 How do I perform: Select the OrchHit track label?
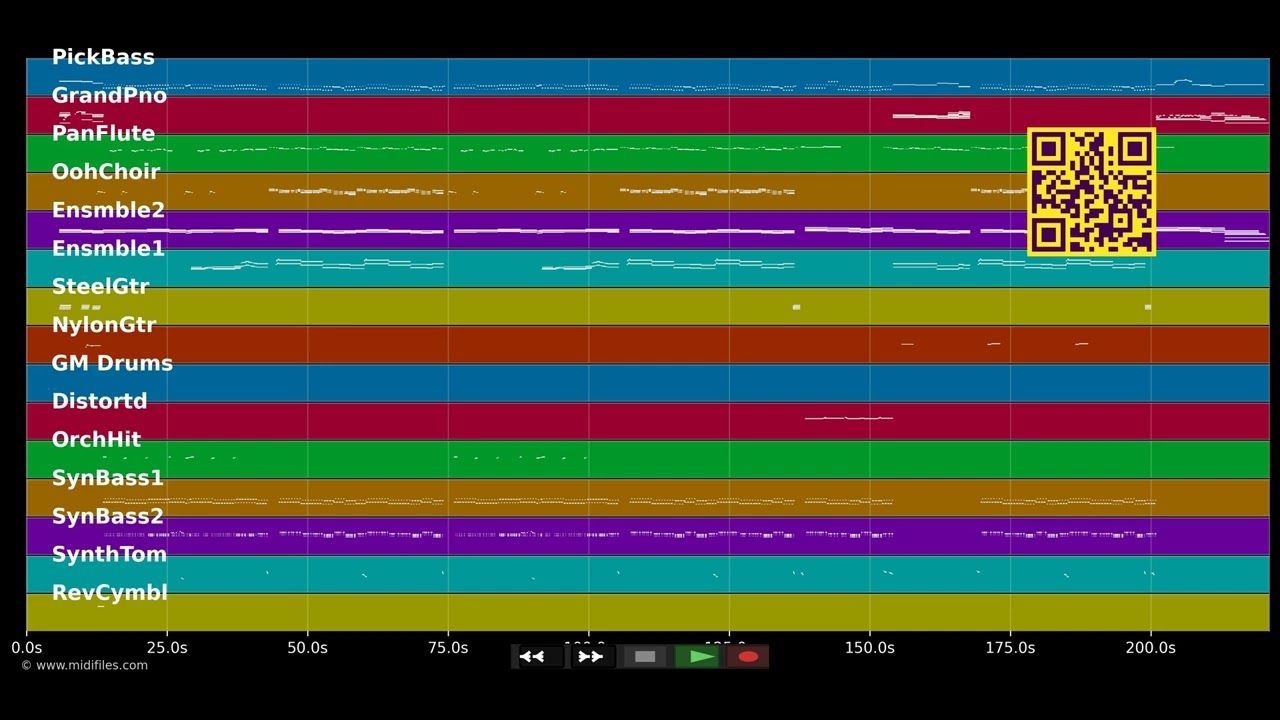click(96, 440)
